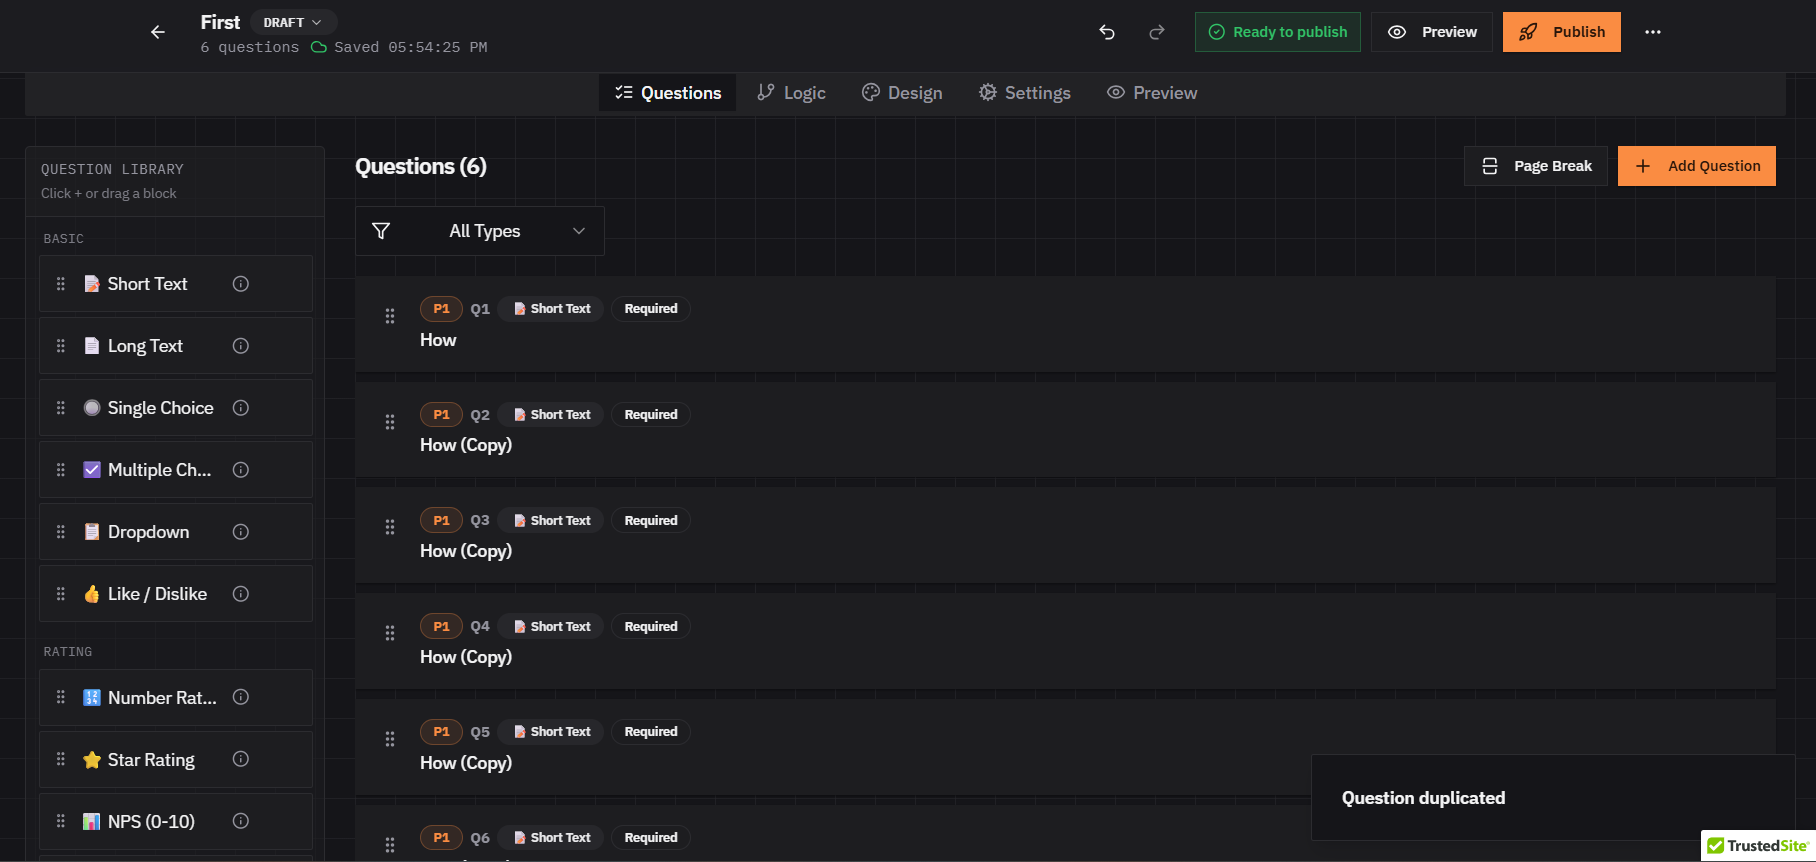This screenshot has width=1816, height=862.
Task: Publish the survey with the Publish button
Action: pyautogui.click(x=1562, y=32)
